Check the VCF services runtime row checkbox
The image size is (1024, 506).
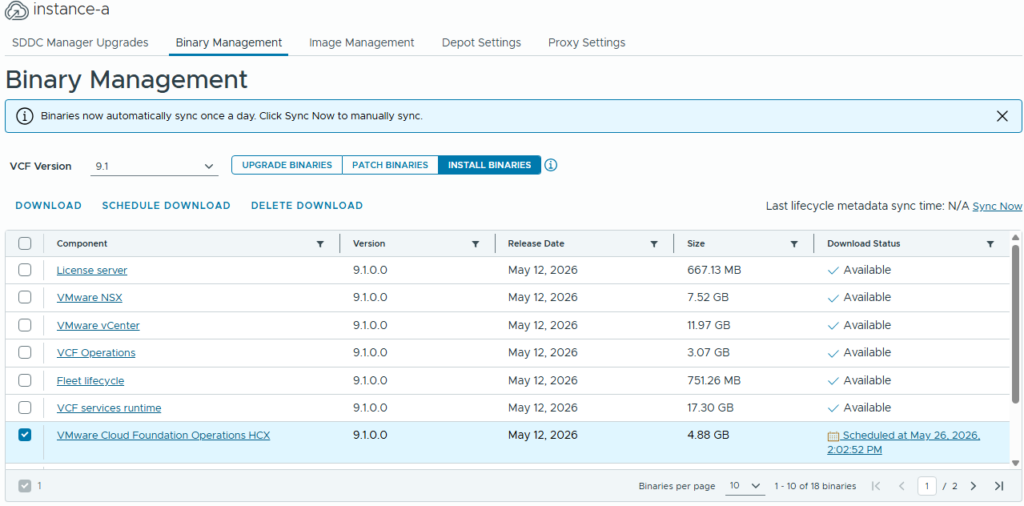tap(24, 407)
